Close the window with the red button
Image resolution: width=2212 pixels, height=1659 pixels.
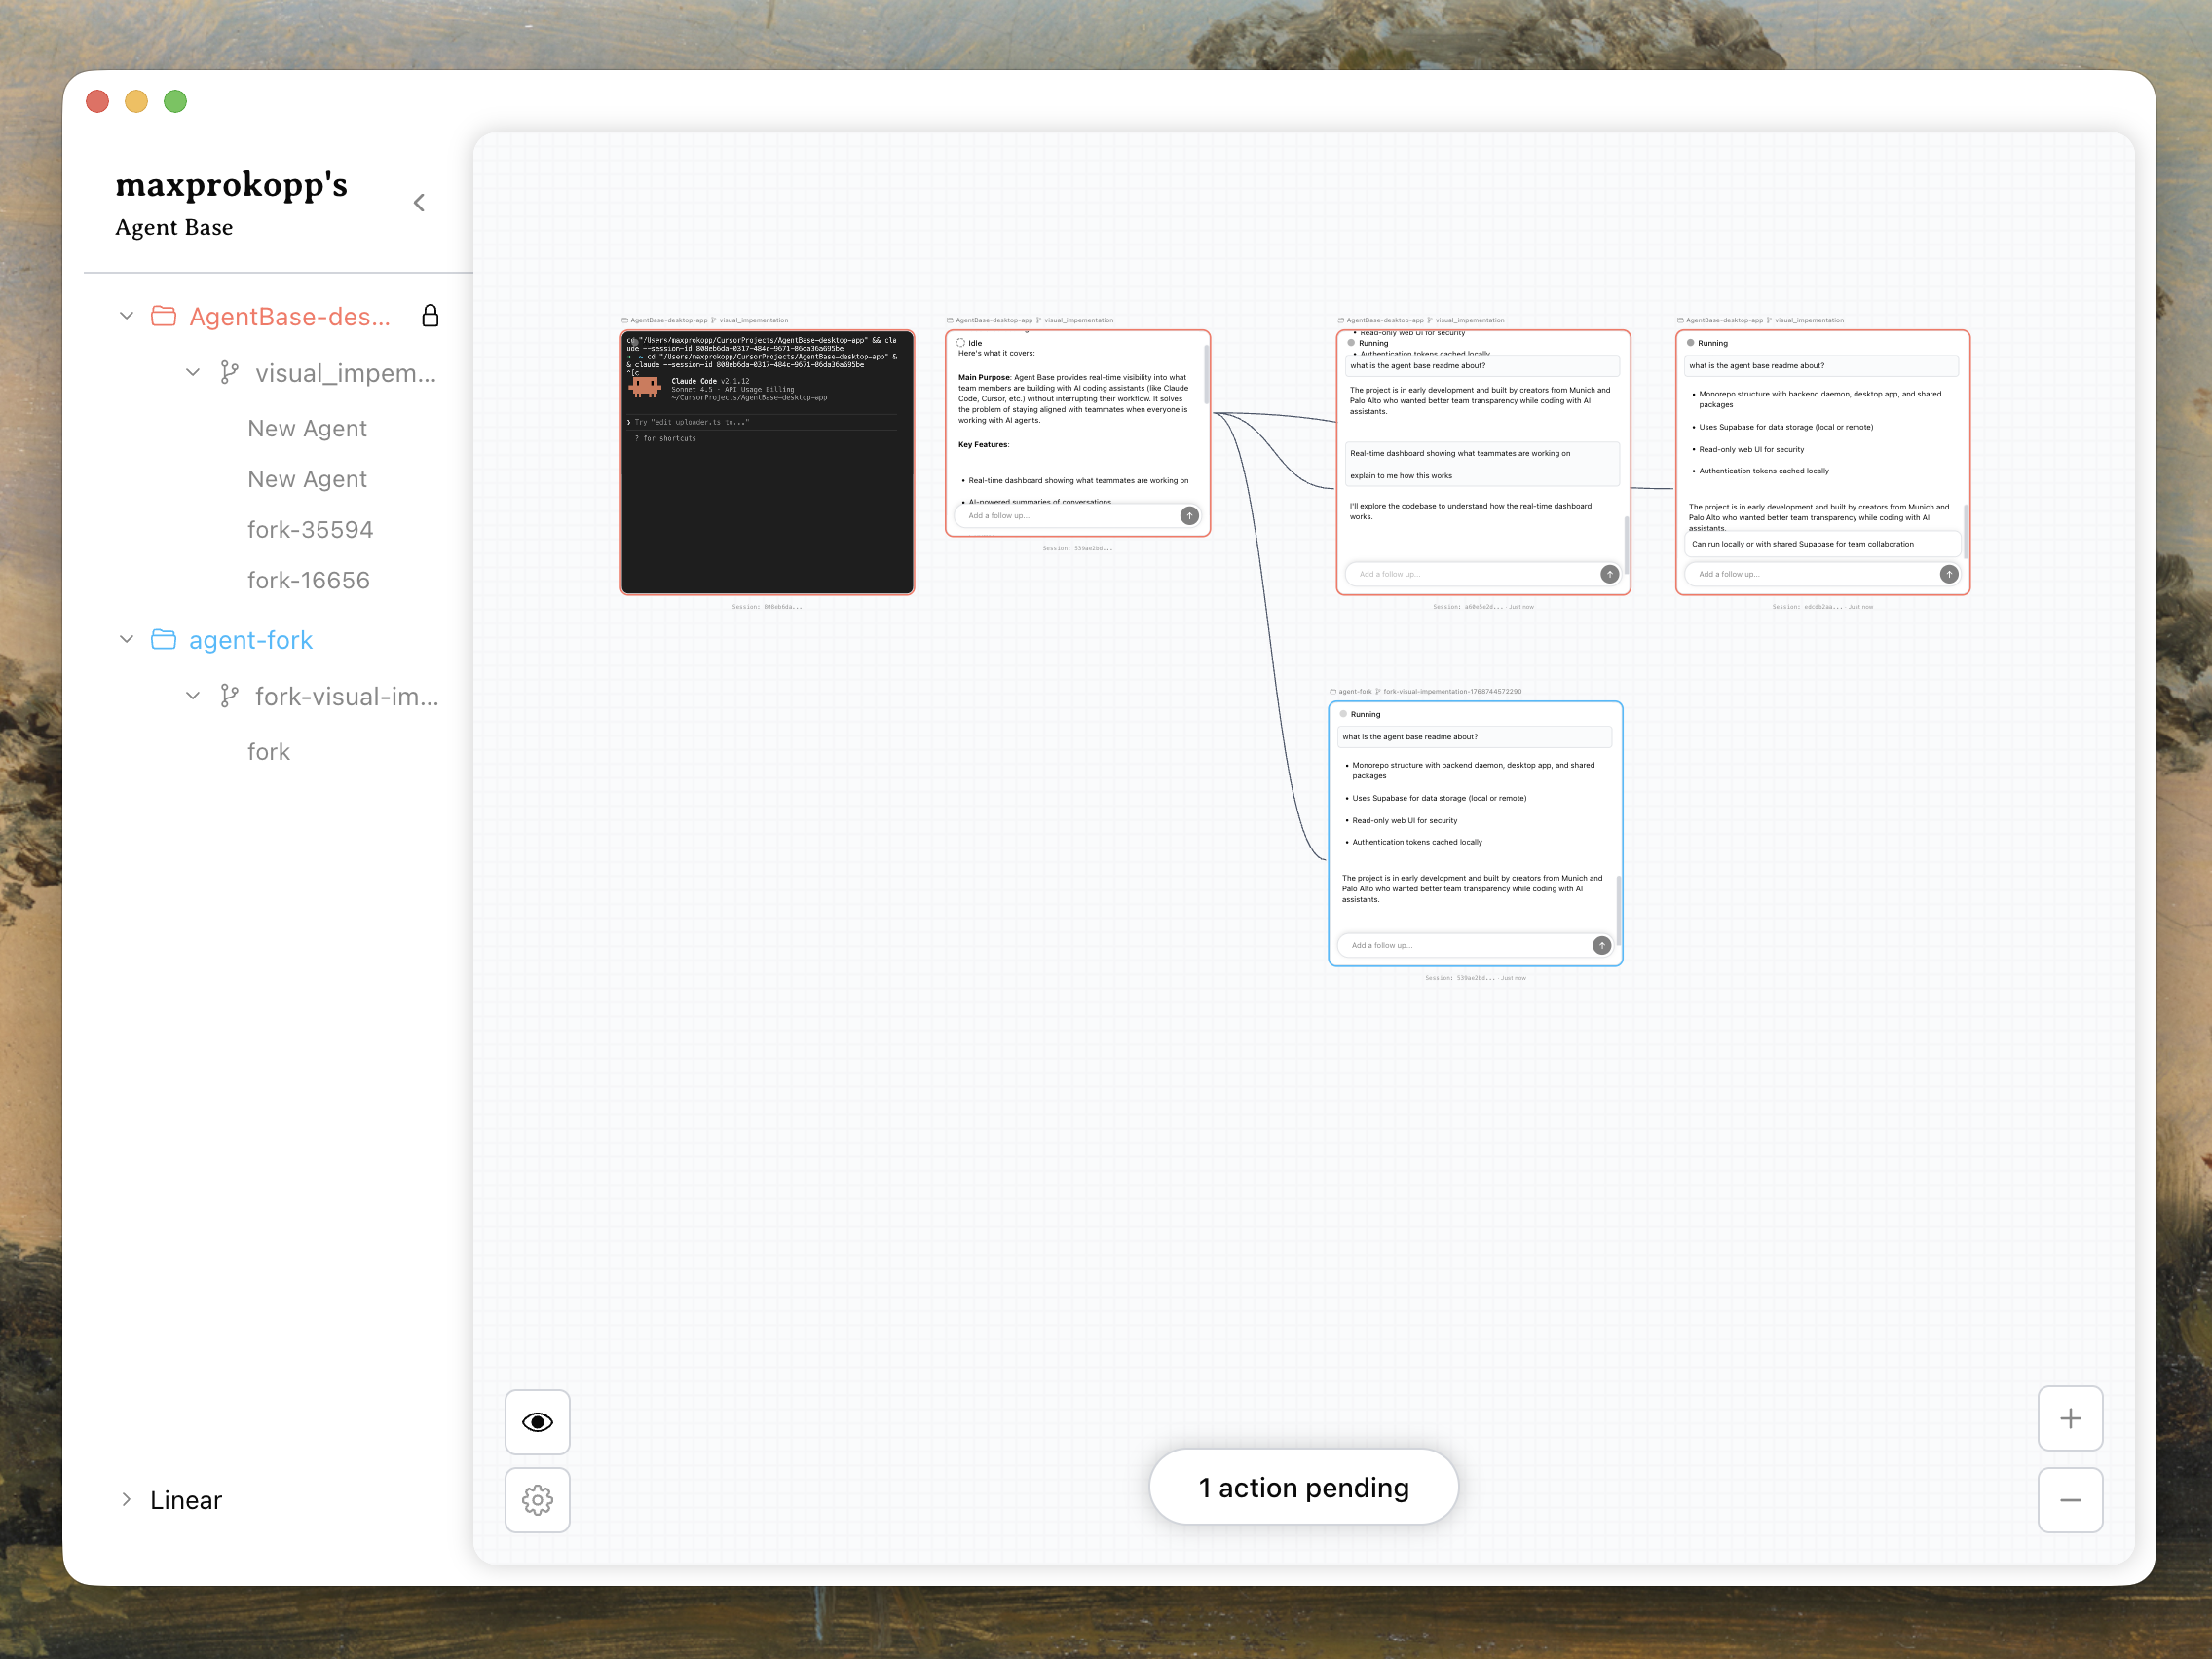97,101
